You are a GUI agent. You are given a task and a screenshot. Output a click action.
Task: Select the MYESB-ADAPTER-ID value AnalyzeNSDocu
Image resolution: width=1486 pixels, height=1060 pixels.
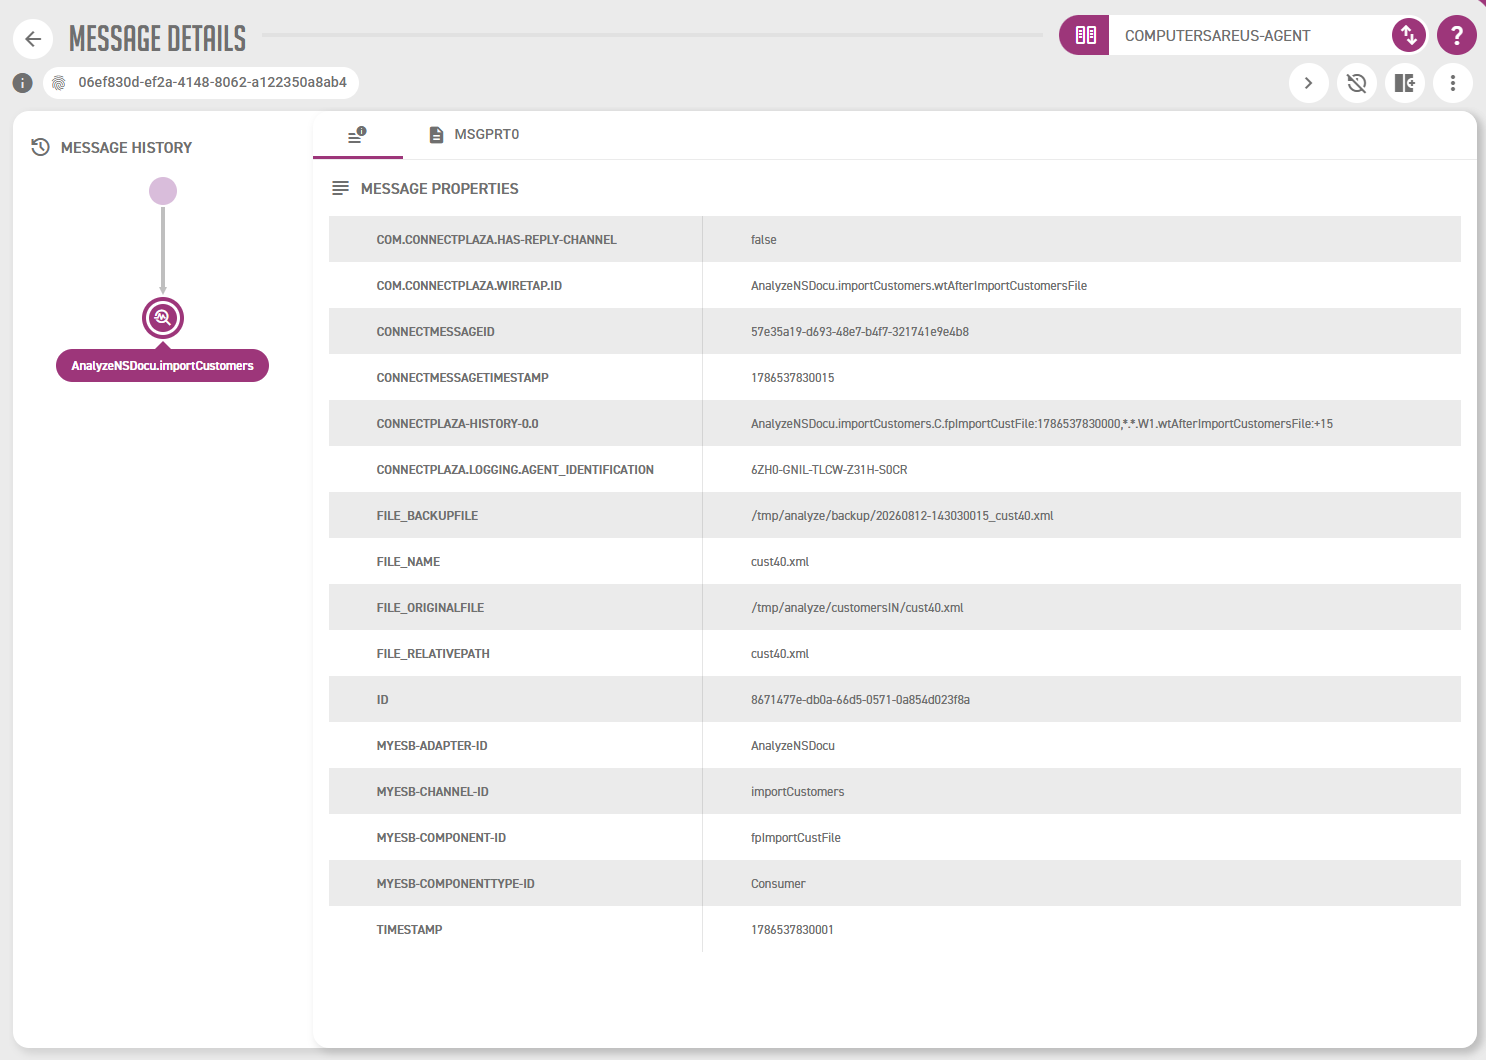click(x=793, y=746)
